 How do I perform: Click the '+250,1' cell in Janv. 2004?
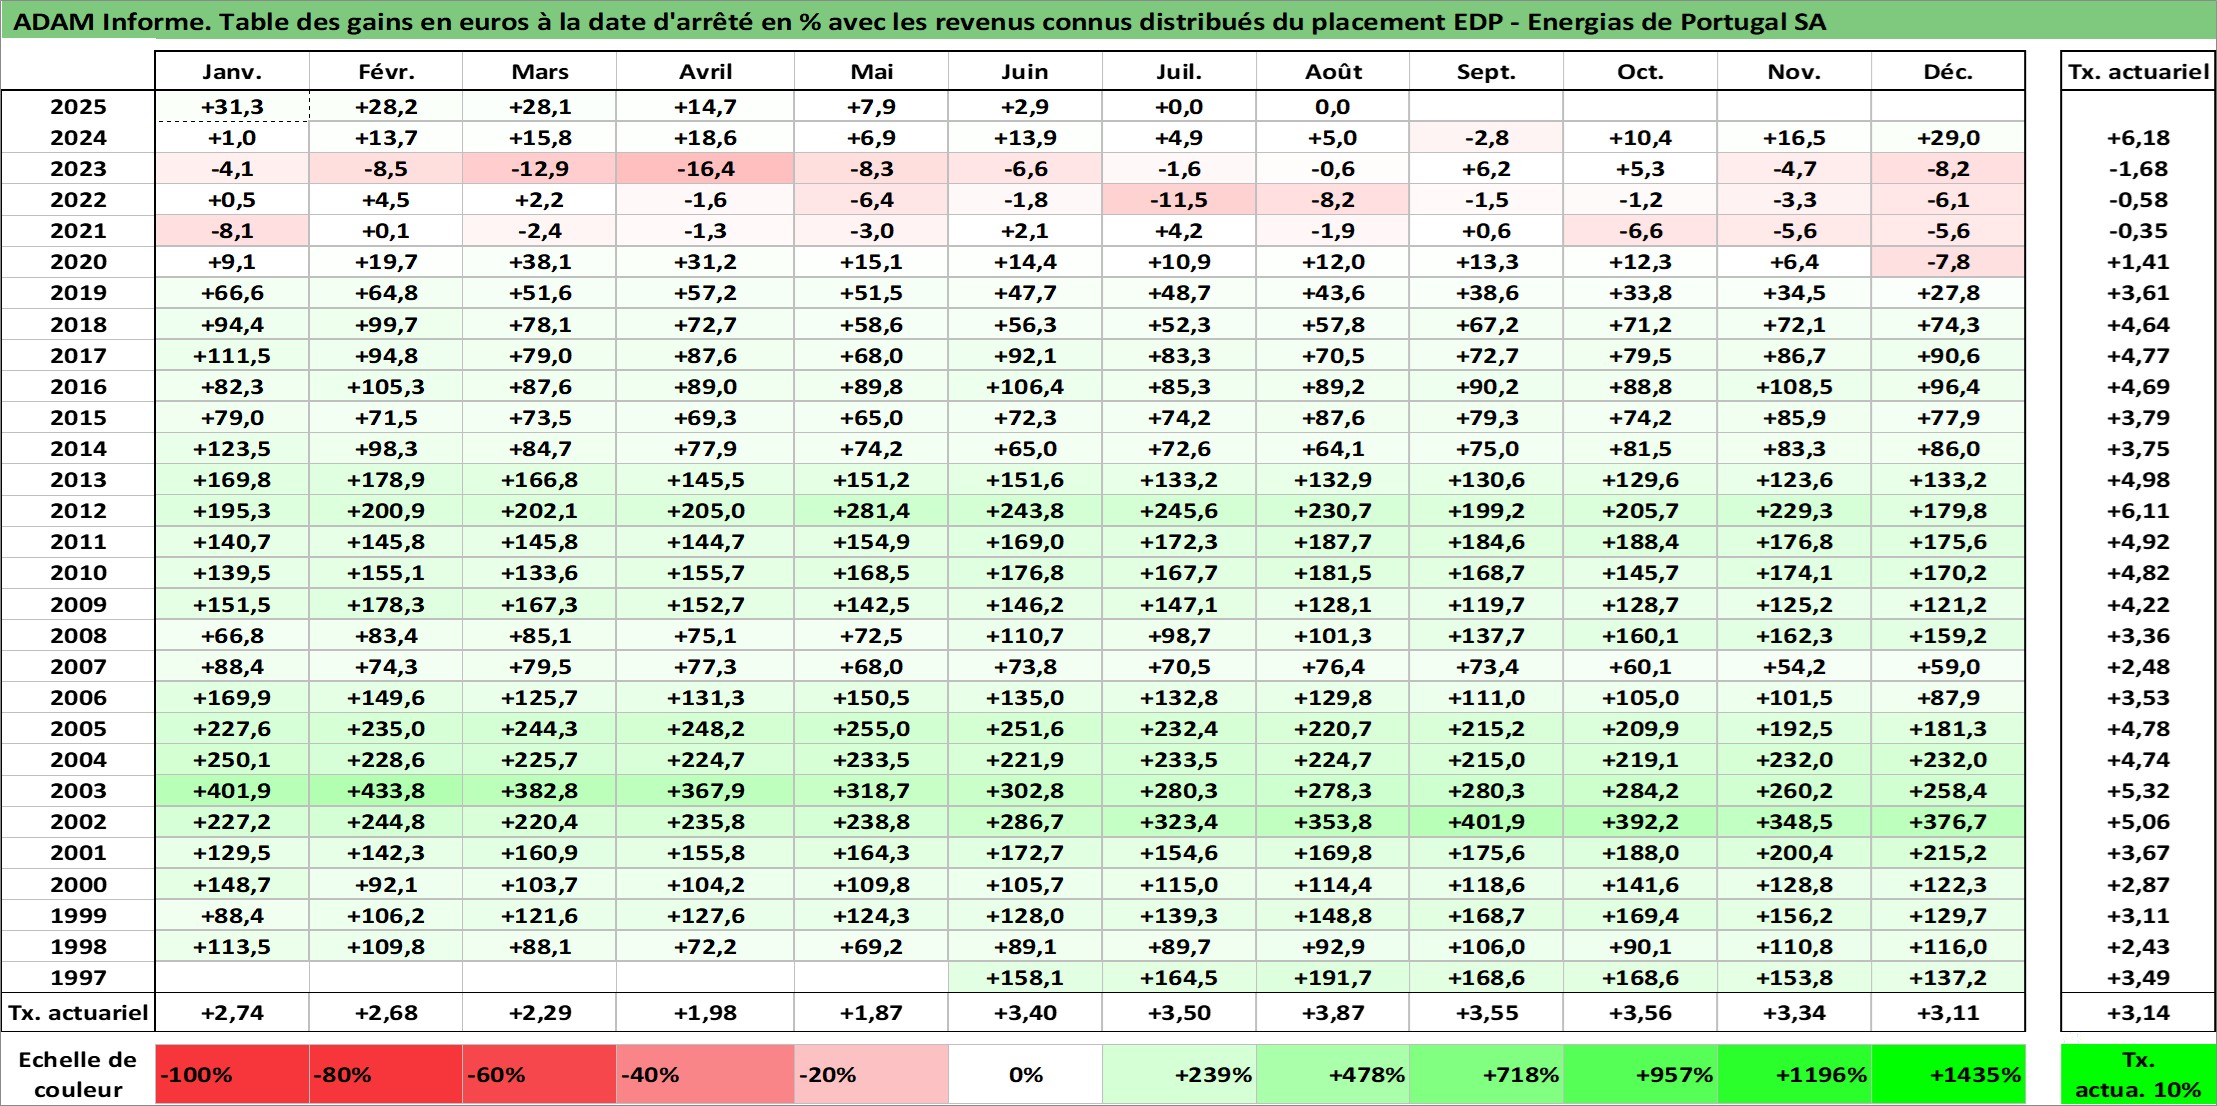point(232,760)
